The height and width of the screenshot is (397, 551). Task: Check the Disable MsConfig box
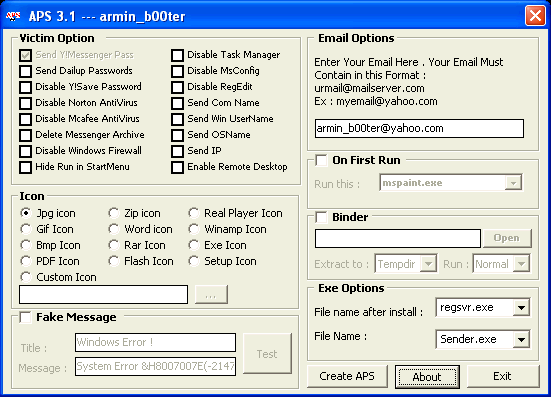(x=177, y=71)
